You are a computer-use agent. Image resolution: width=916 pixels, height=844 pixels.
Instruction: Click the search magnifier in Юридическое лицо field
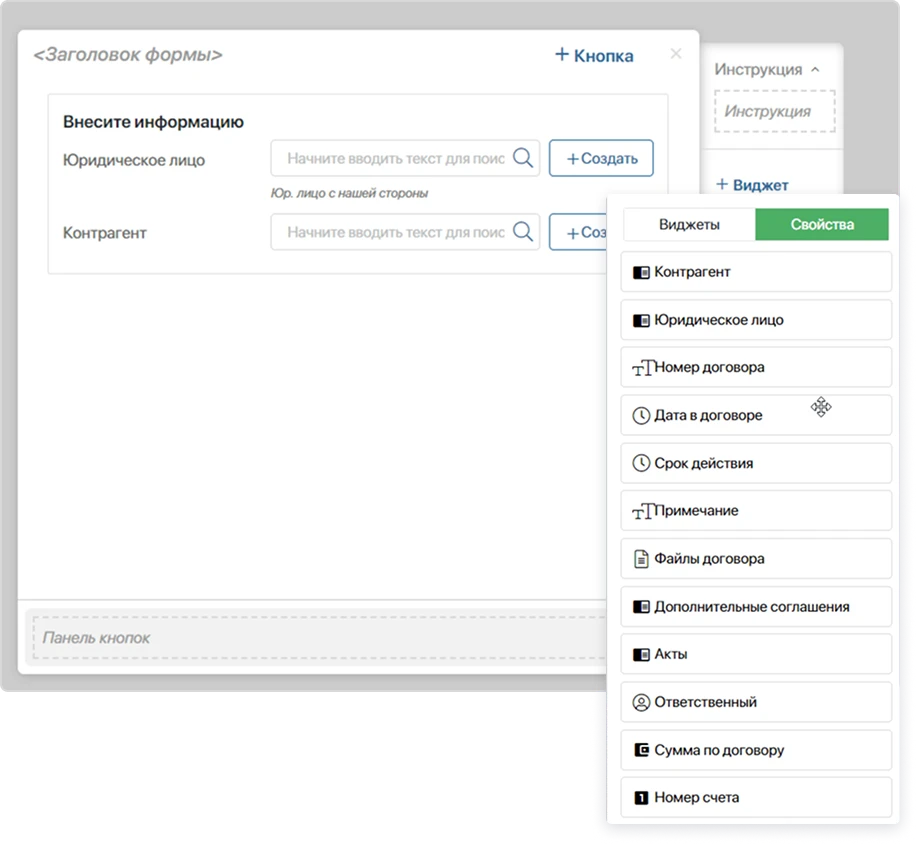[522, 158]
